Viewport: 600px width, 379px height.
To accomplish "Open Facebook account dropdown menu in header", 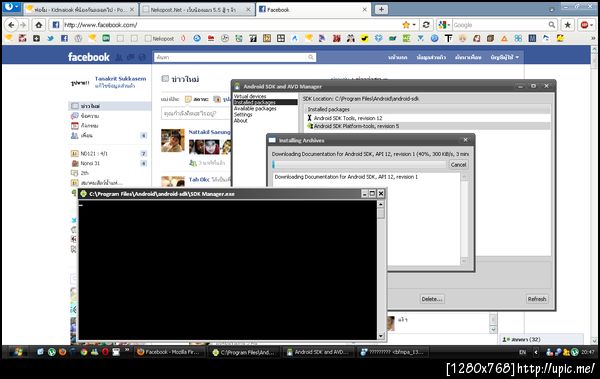I will click(x=505, y=57).
